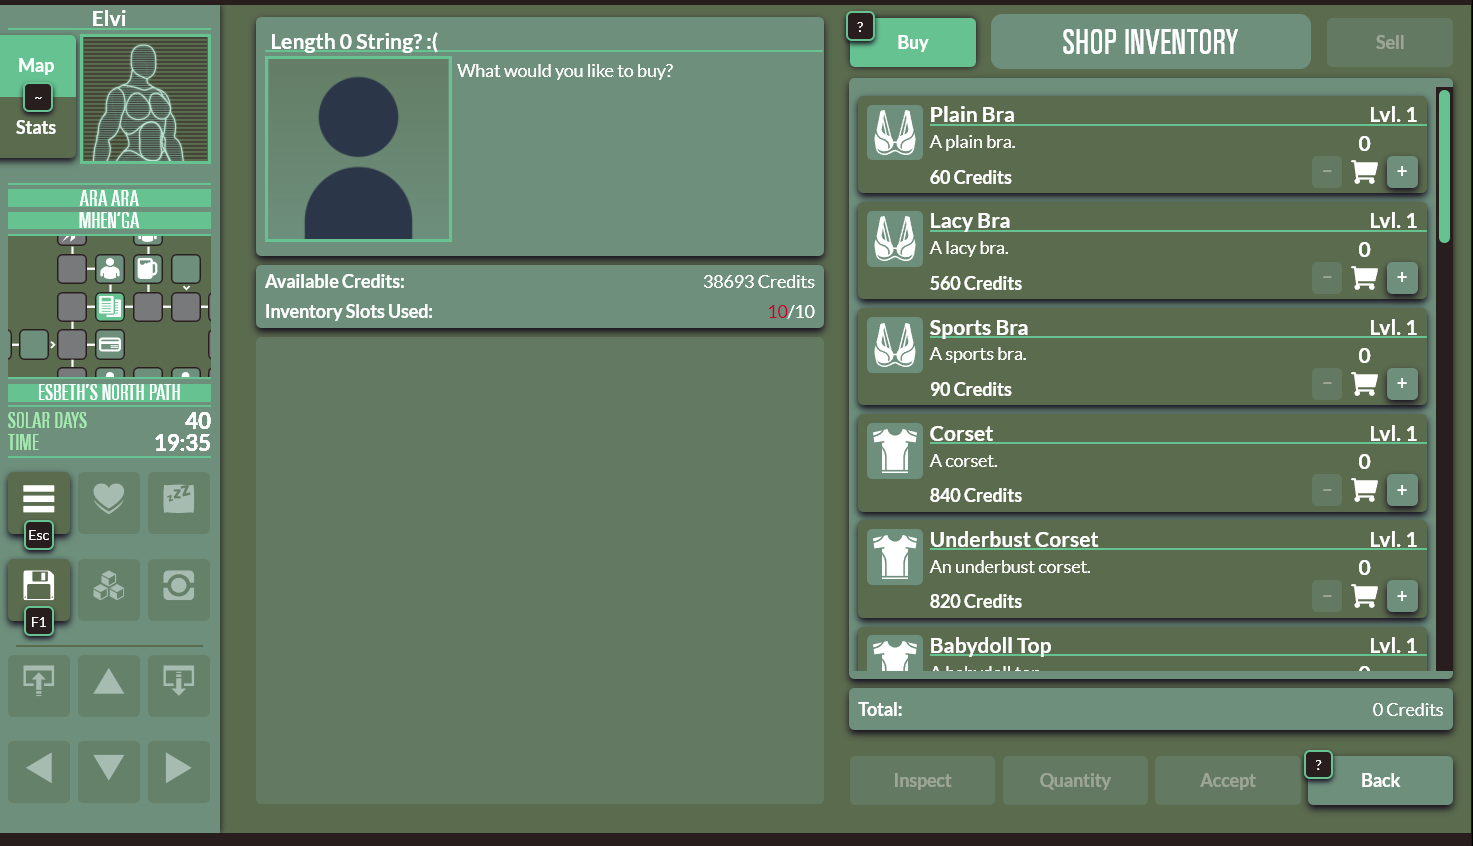Click the Accept button
1473x846 pixels.
tap(1227, 781)
